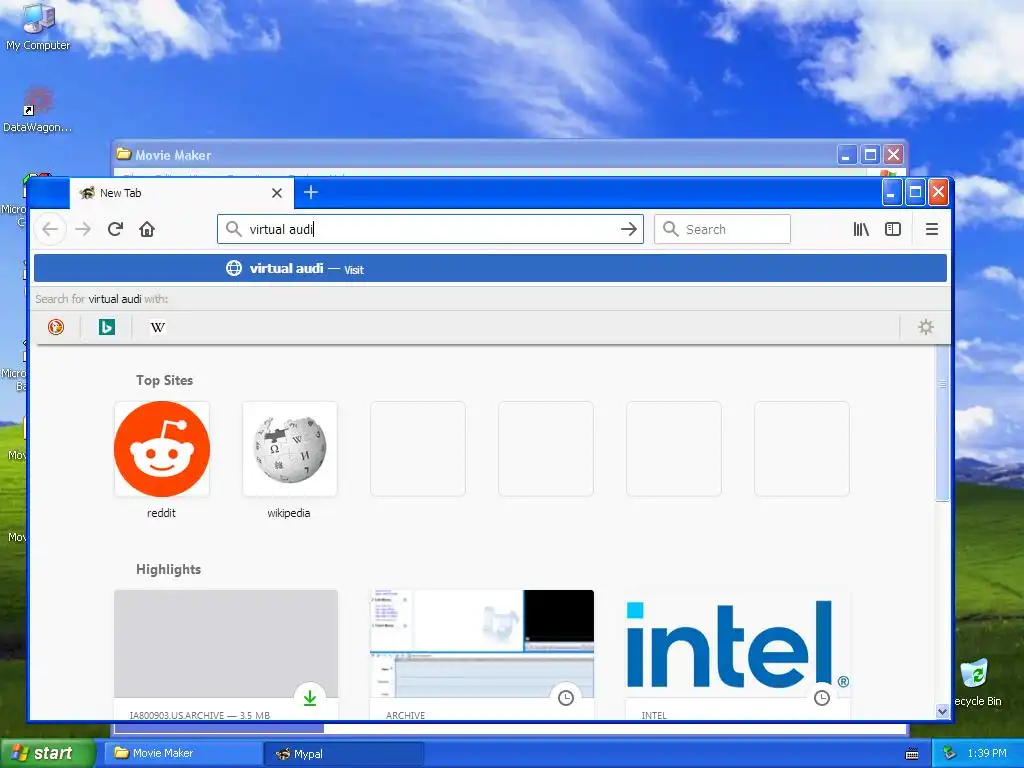Click the page's vertical scrollbar thumb

coord(942,423)
